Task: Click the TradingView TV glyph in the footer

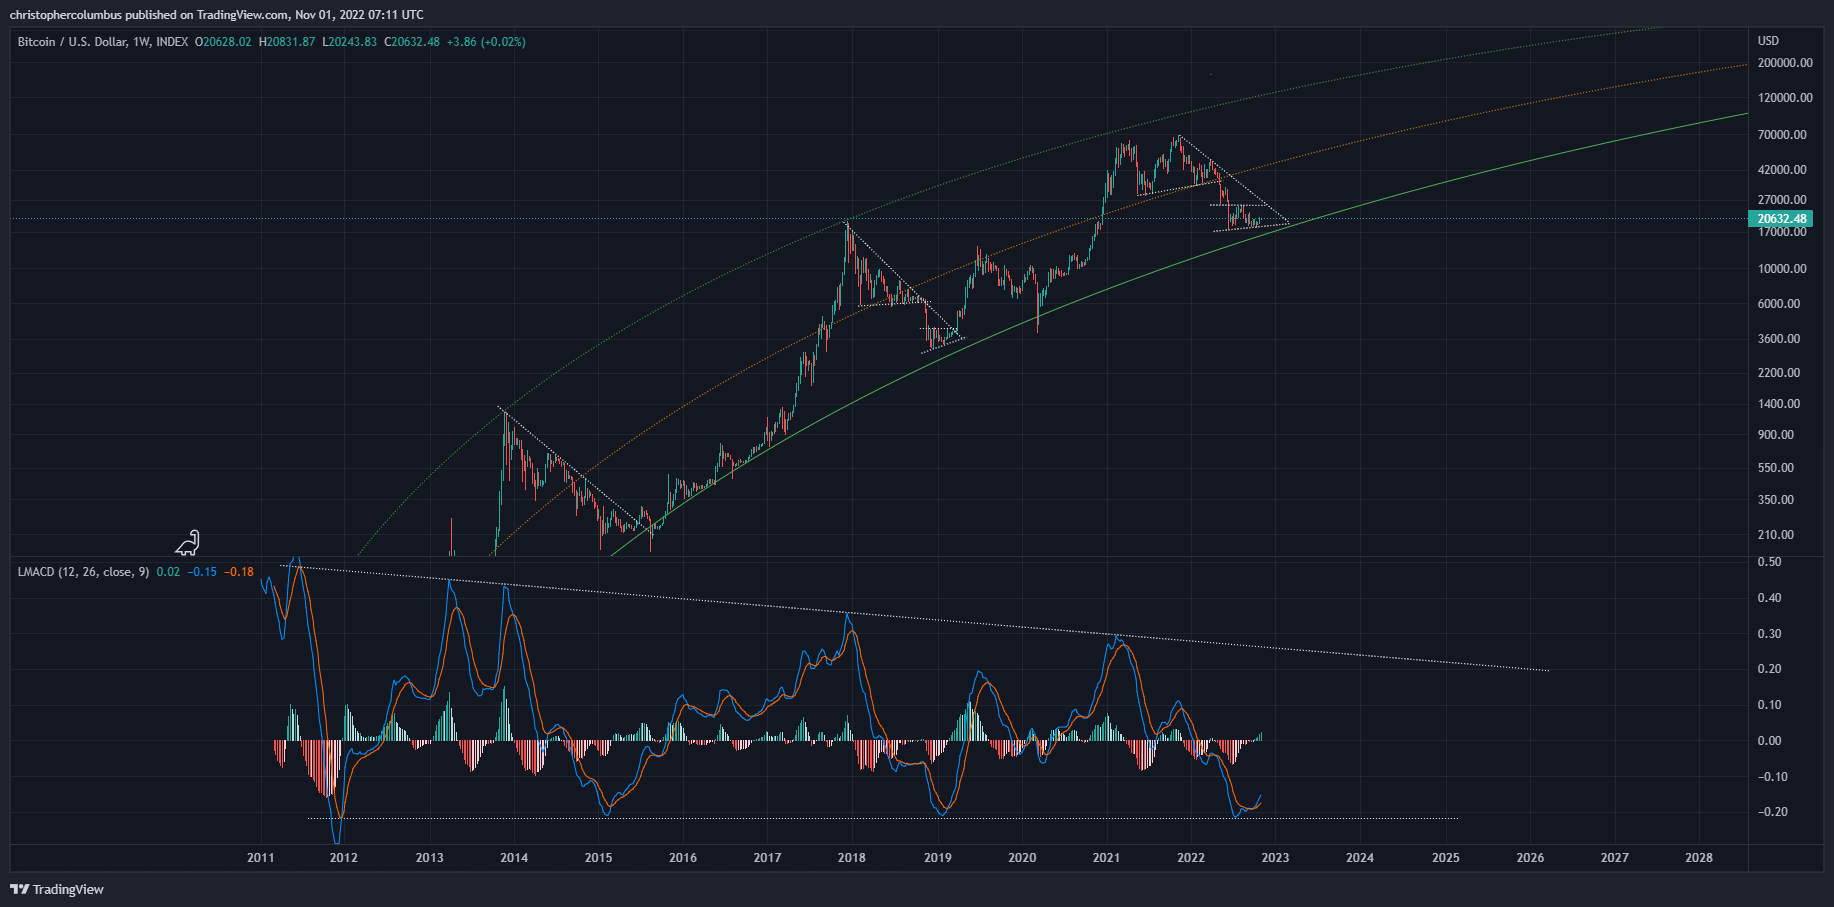Action: [x=17, y=889]
